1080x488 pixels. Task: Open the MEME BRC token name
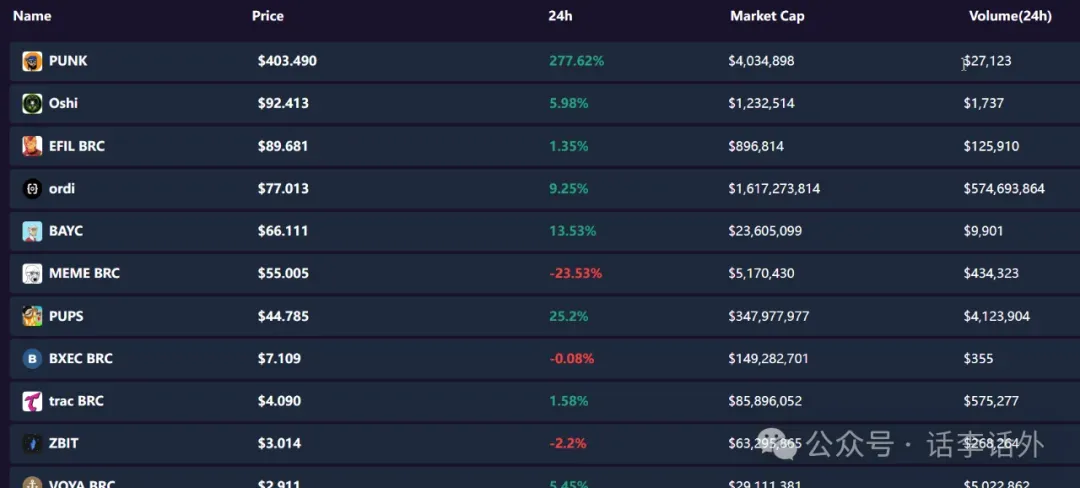pos(84,273)
